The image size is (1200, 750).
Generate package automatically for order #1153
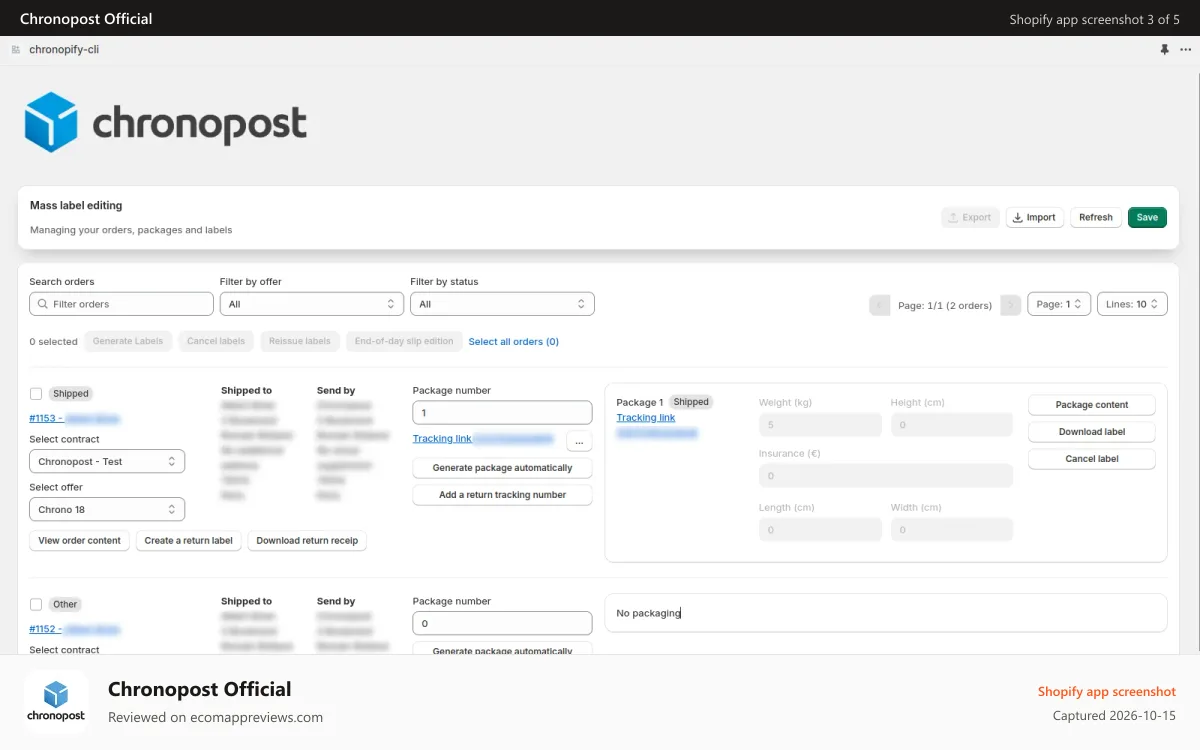[502, 467]
